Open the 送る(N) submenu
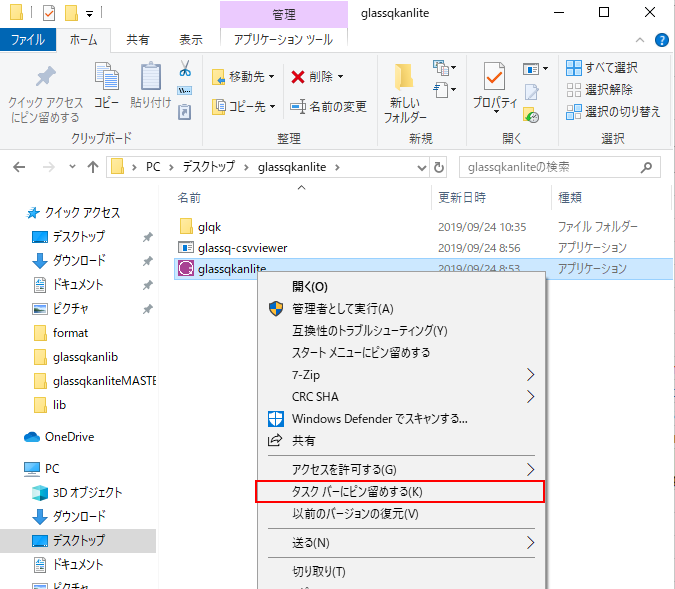Viewport: 675px width, 589px height. [x=402, y=543]
